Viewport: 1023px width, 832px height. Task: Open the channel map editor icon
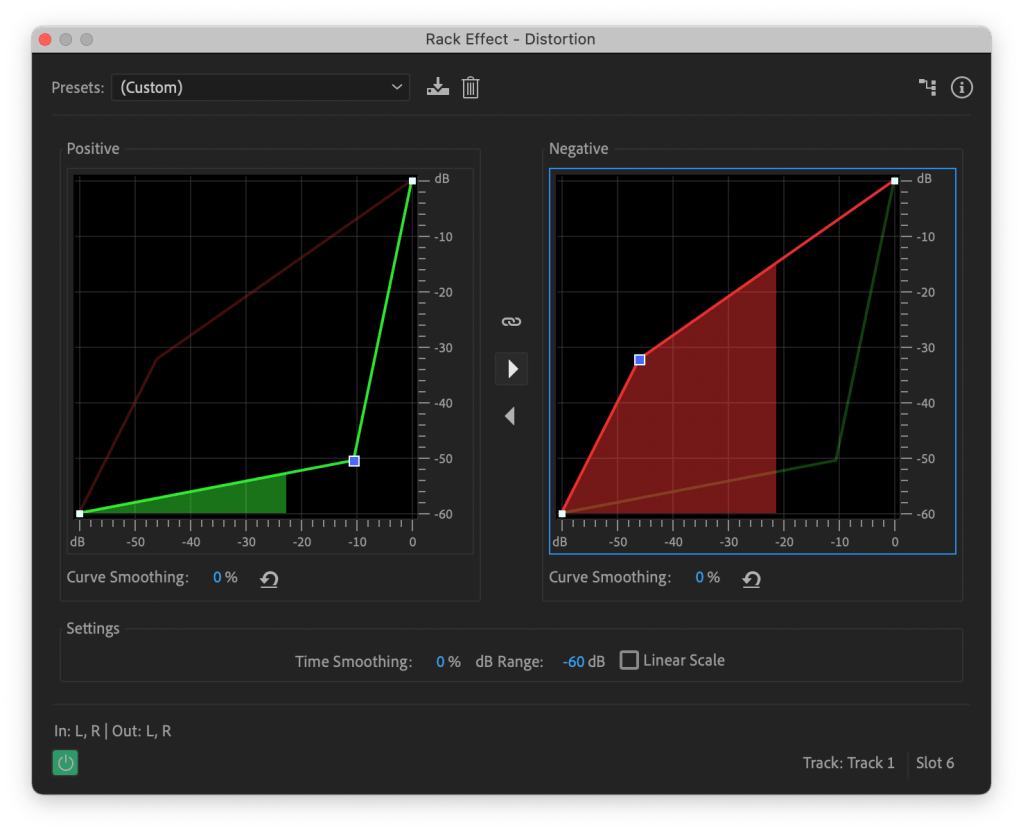point(928,88)
